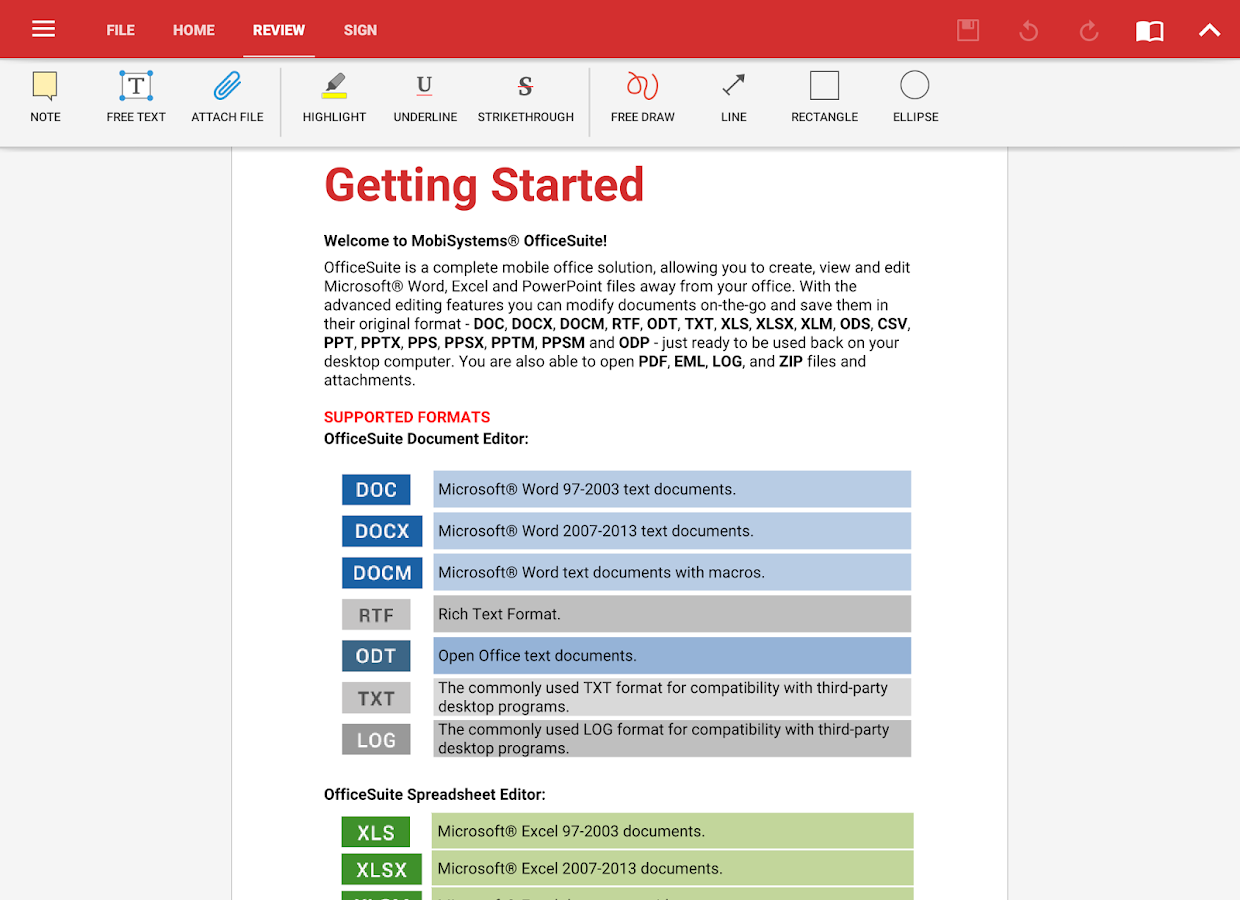Click the ODT format badge

click(376, 656)
